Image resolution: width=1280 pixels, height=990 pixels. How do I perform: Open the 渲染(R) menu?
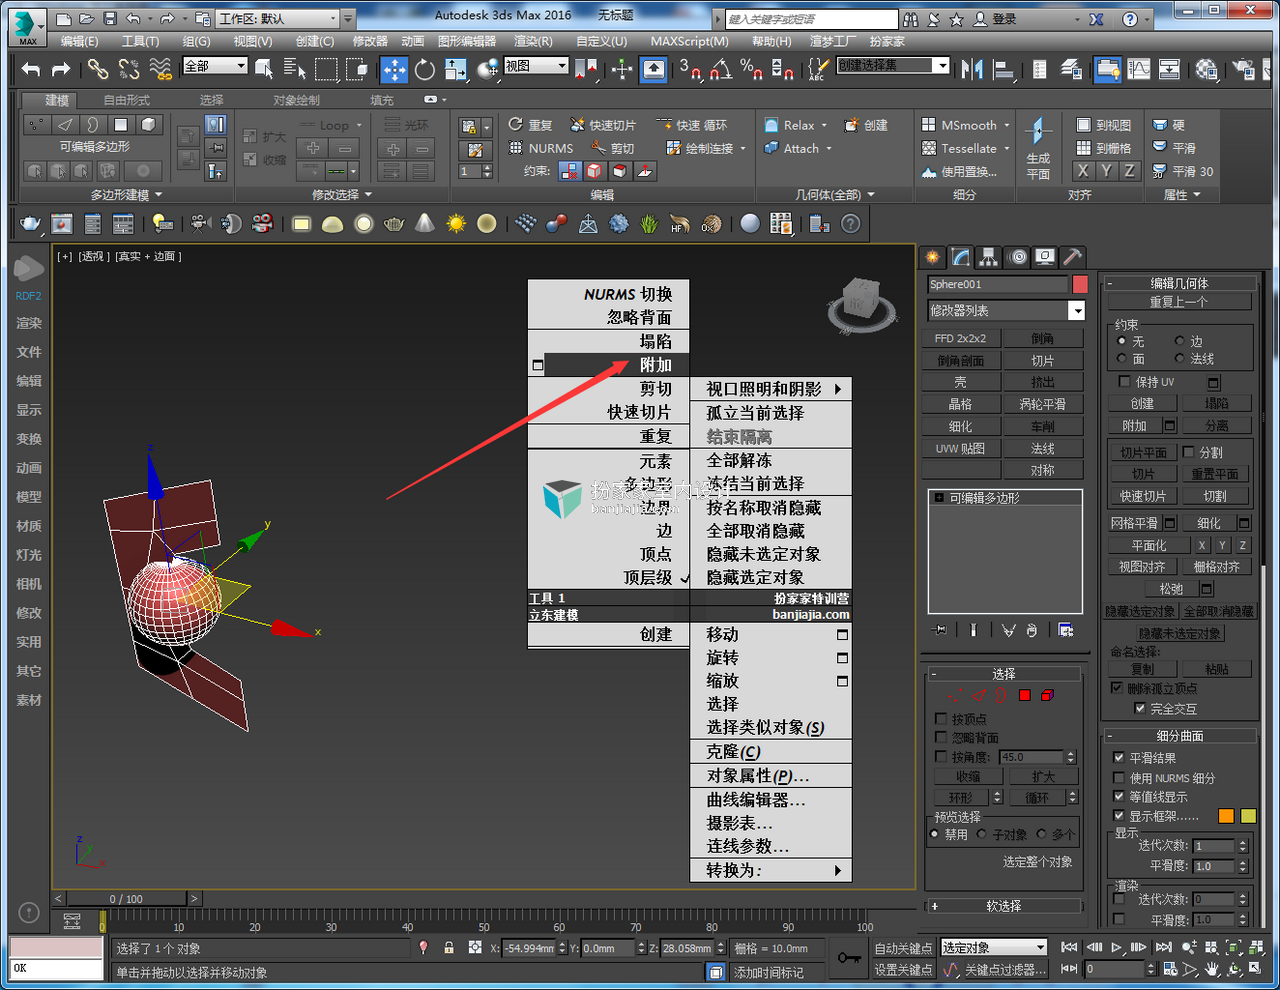[x=533, y=41]
